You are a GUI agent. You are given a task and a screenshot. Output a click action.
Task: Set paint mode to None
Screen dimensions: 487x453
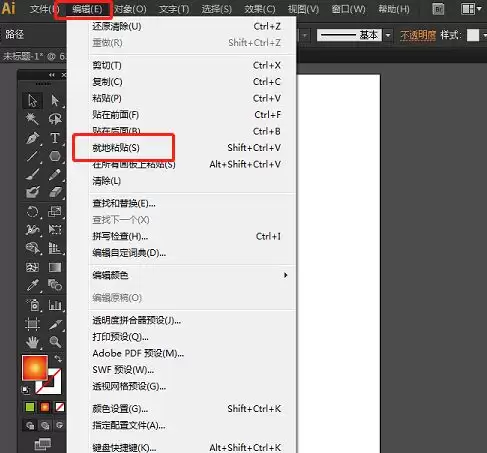click(60, 407)
